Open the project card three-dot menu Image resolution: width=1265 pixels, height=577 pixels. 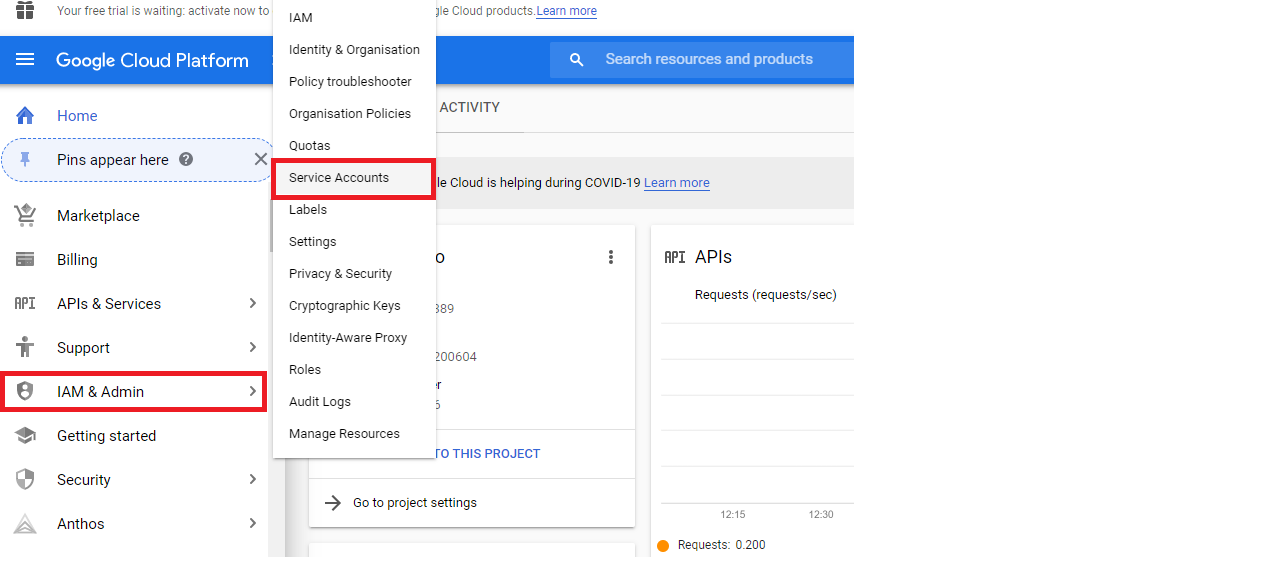pos(611,257)
